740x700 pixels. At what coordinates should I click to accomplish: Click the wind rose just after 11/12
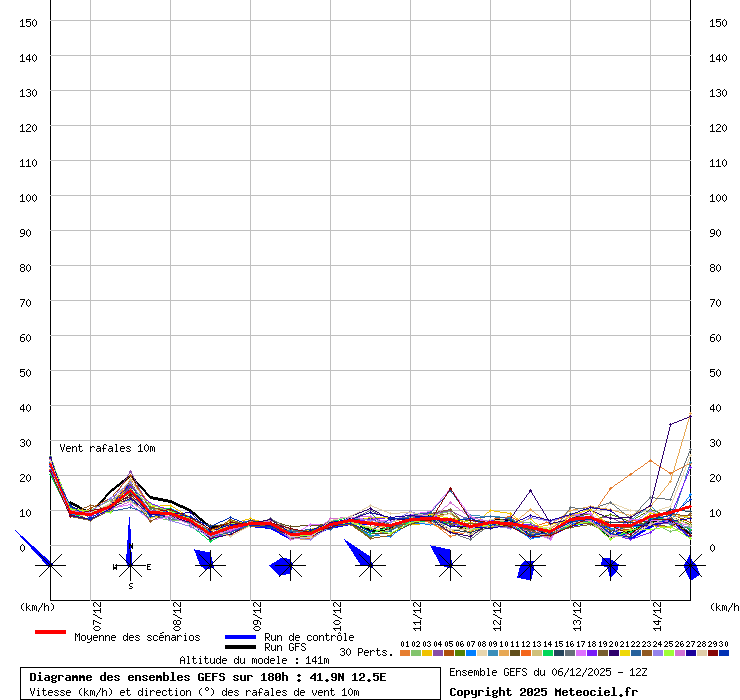pyautogui.click(x=450, y=566)
